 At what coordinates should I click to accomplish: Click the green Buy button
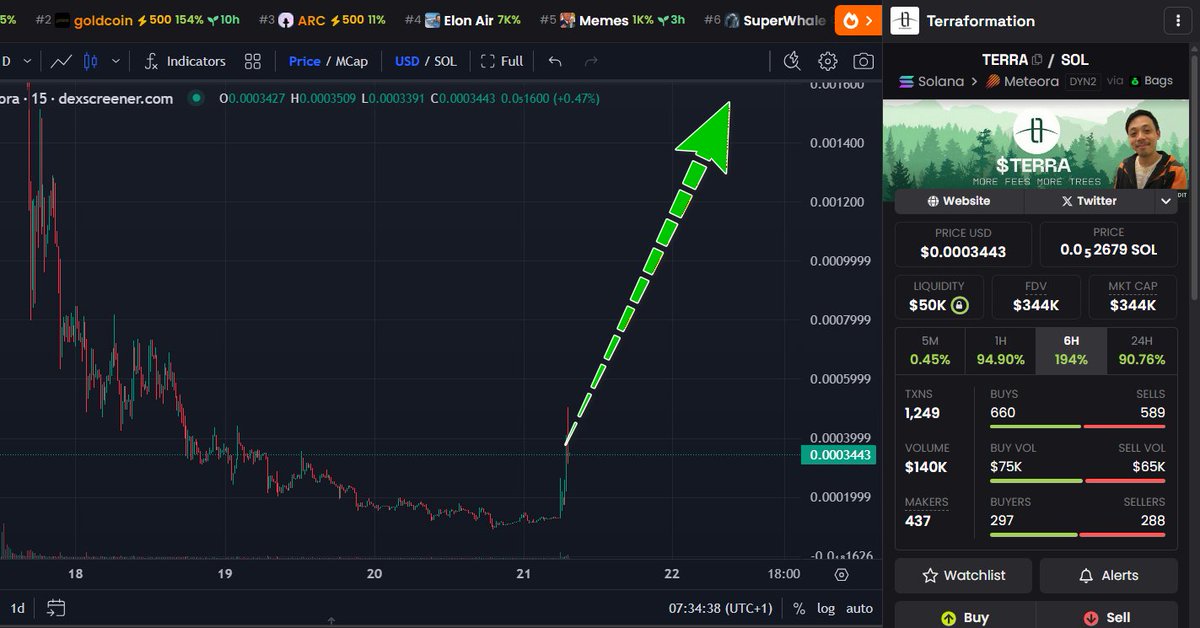[964, 617]
